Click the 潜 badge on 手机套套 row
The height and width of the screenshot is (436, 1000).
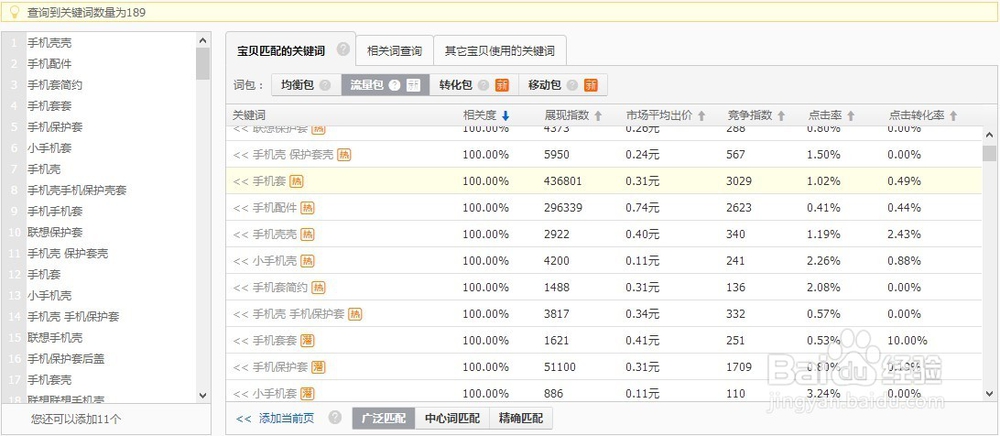point(308,340)
